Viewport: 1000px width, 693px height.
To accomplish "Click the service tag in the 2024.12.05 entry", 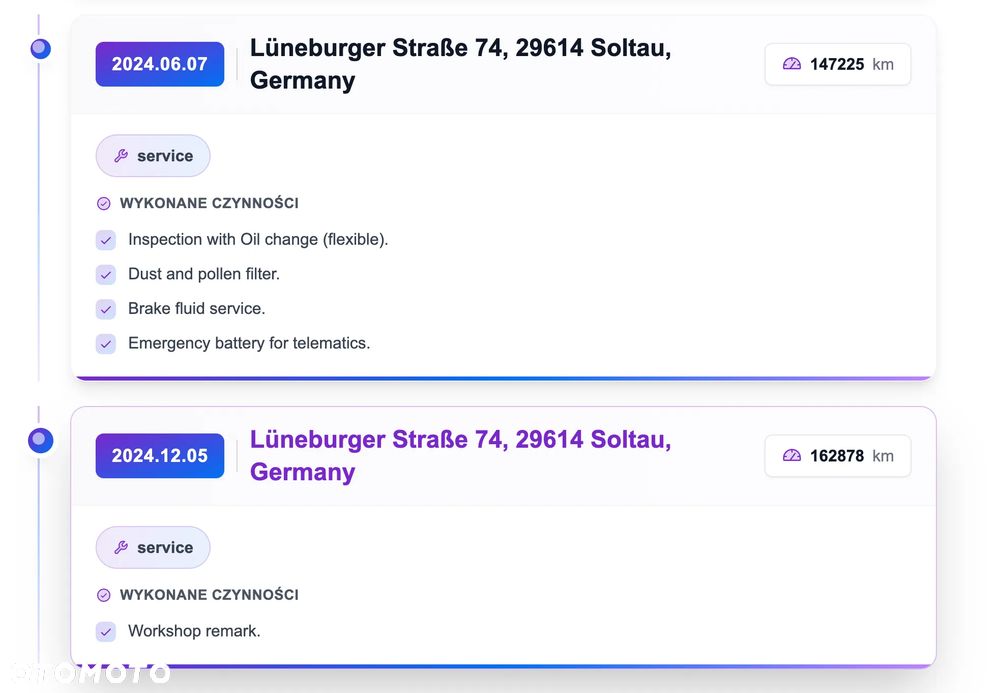I will pyautogui.click(x=153, y=547).
